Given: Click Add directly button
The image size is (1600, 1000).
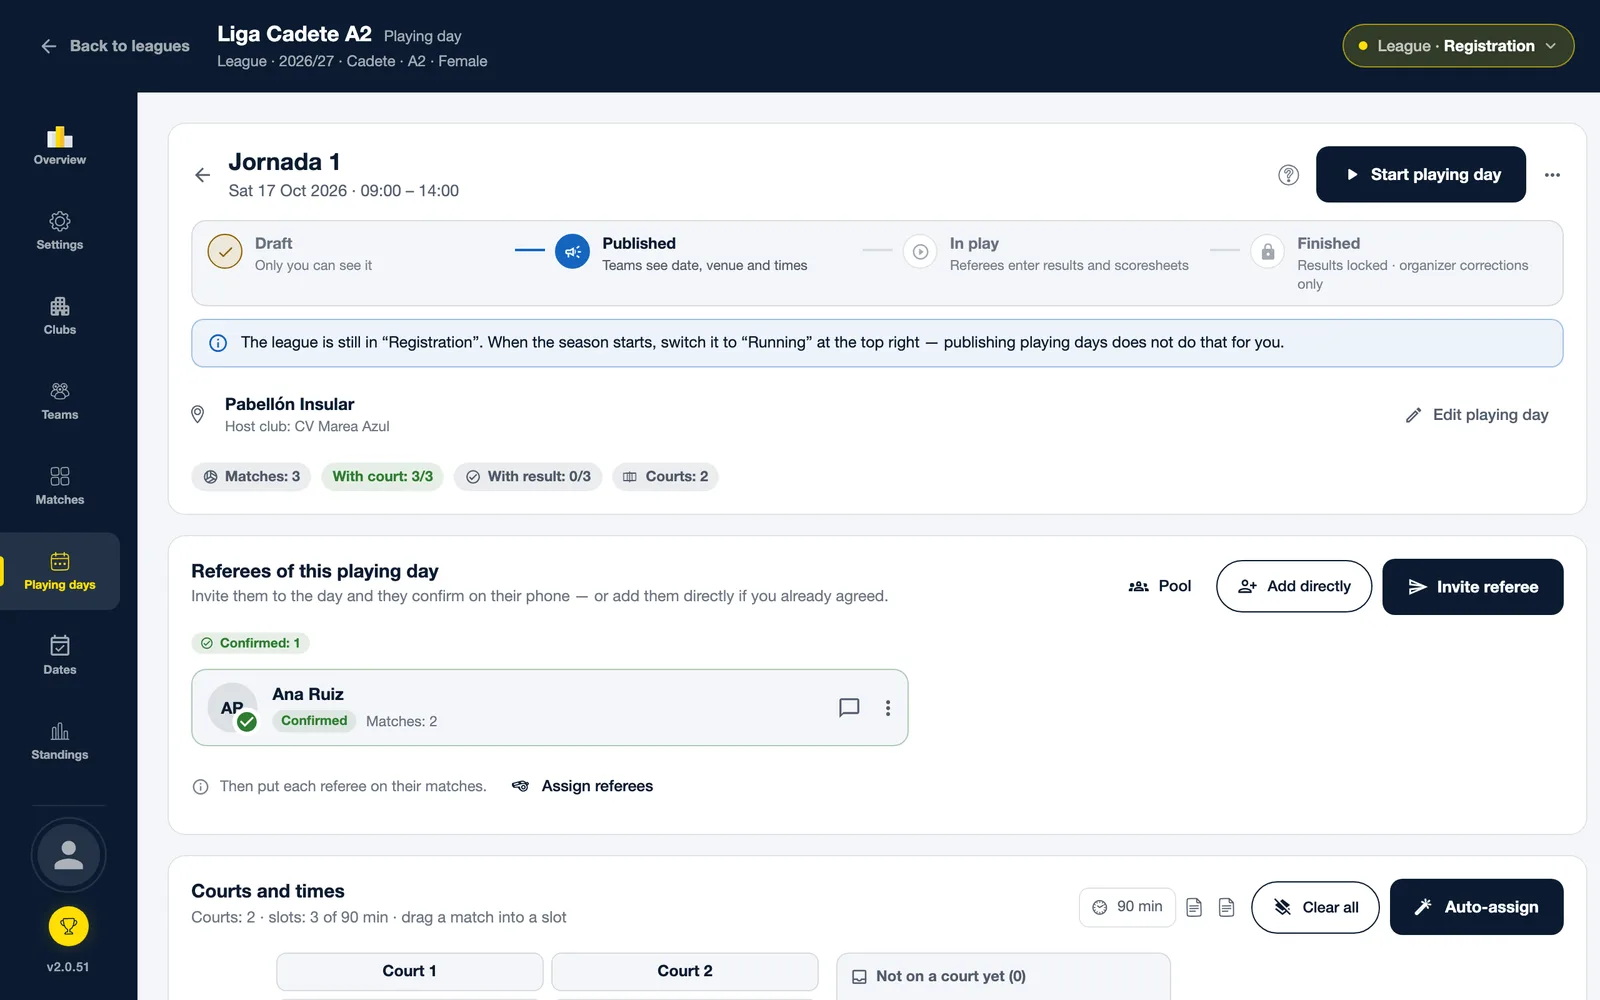Looking at the screenshot, I should pyautogui.click(x=1294, y=586).
